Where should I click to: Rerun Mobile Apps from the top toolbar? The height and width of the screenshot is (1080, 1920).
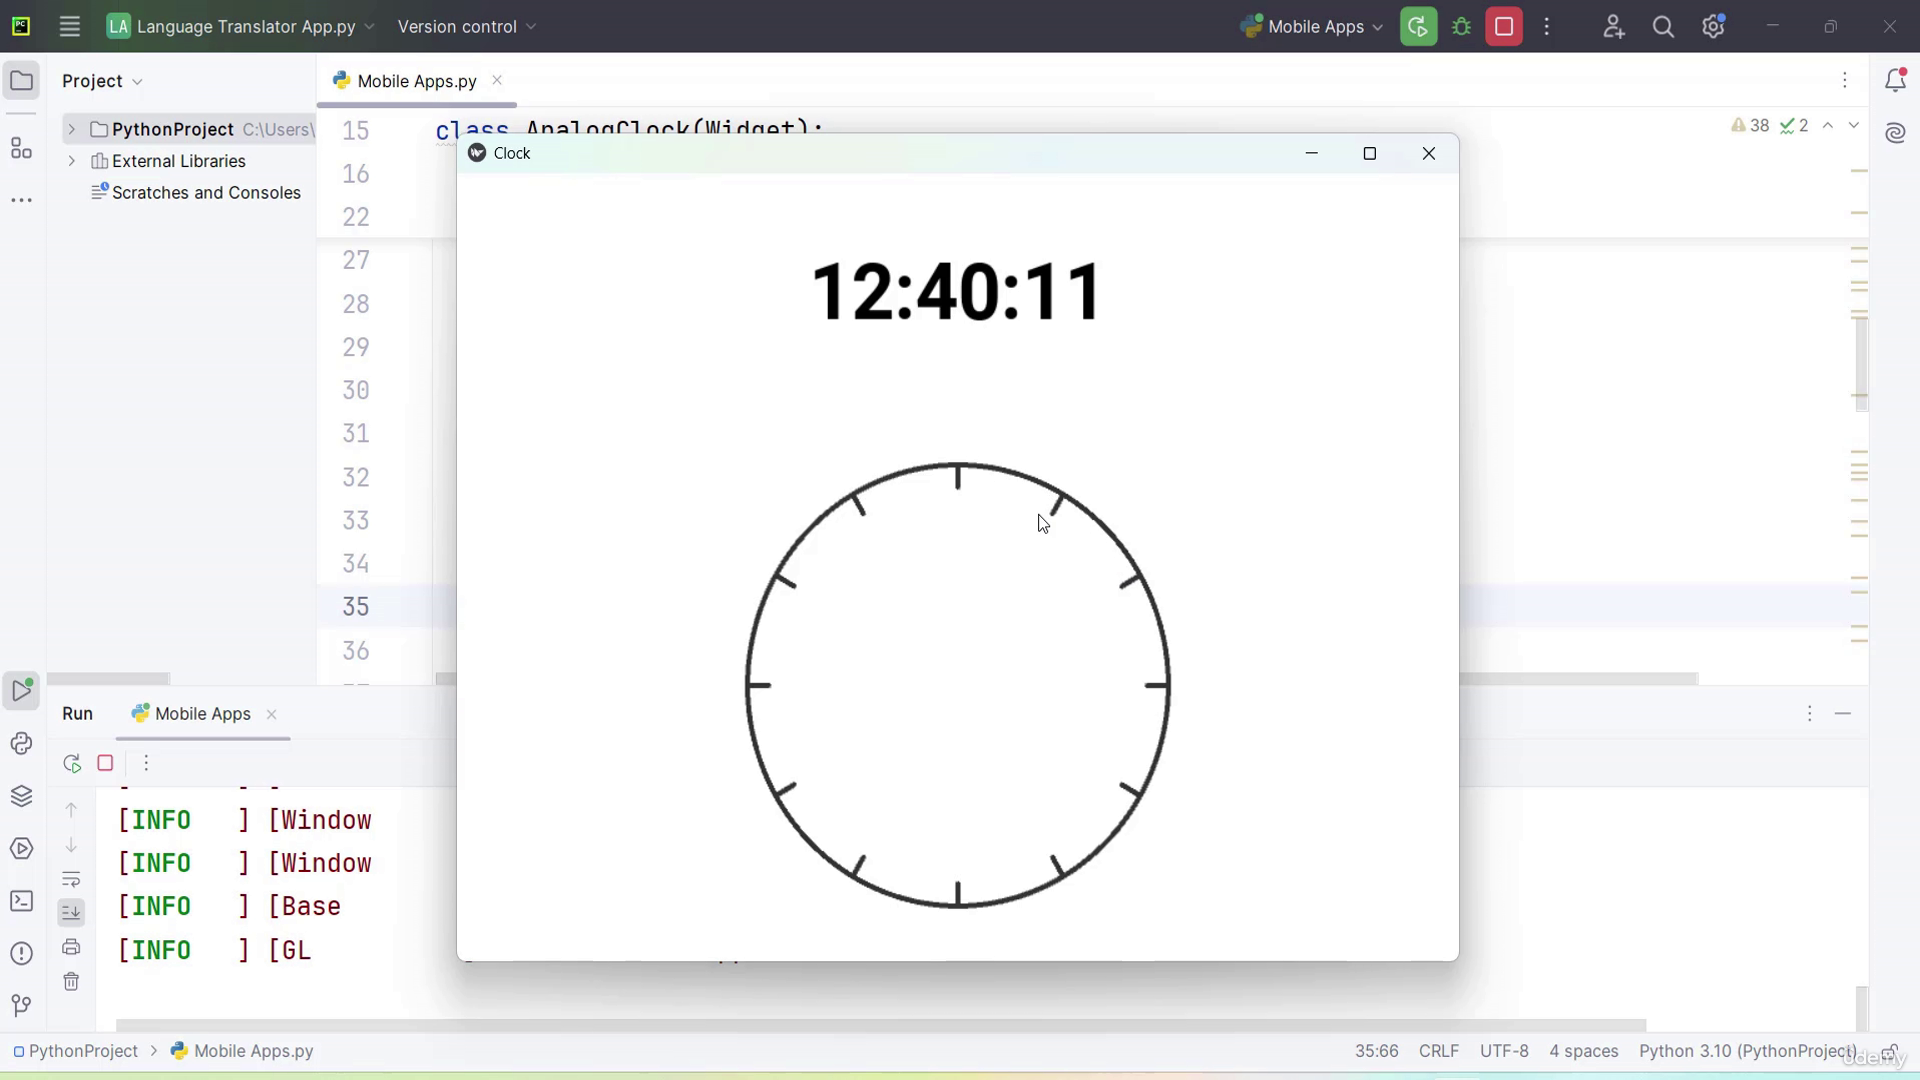[1418, 27]
